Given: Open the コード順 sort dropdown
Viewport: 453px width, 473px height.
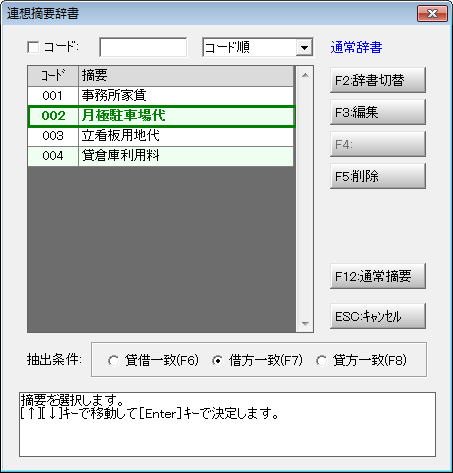Looking at the screenshot, I should 304,47.
